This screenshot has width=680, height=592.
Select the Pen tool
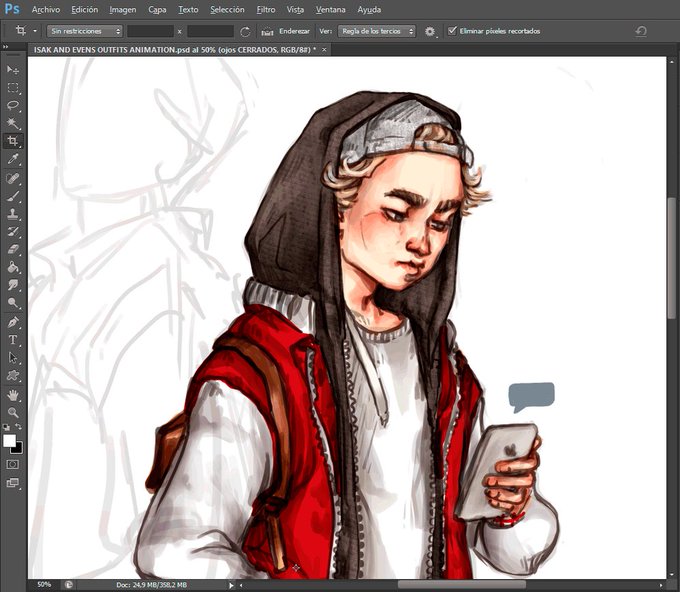tap(13, 322)
